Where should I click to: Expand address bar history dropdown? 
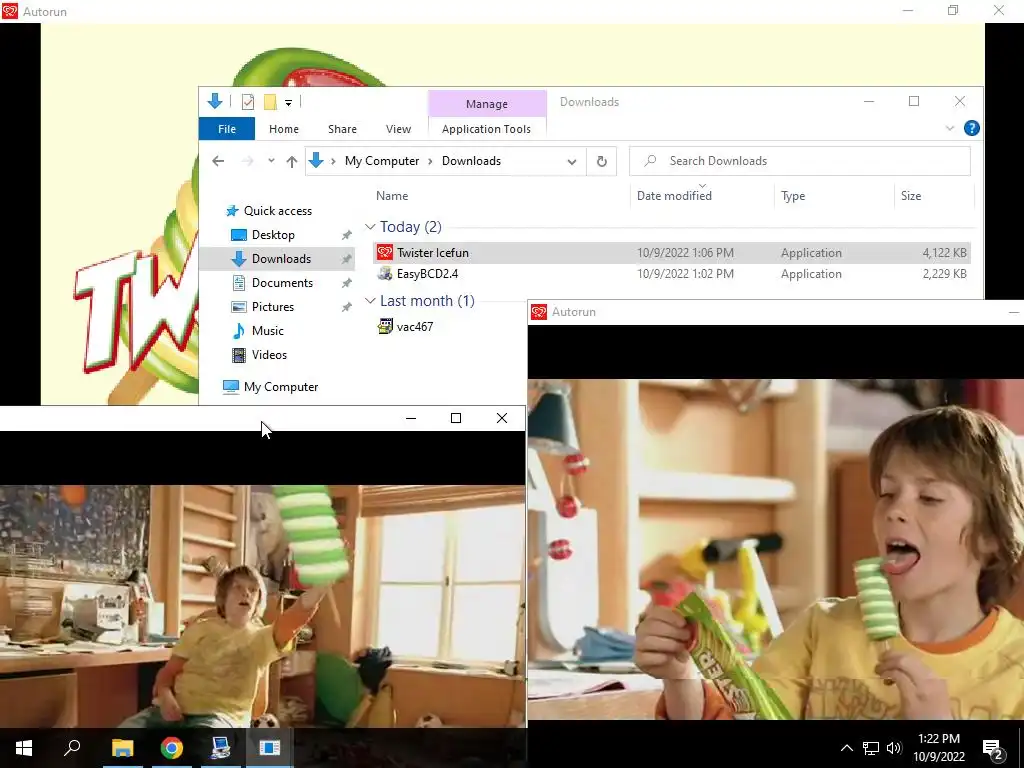(572, 162)
